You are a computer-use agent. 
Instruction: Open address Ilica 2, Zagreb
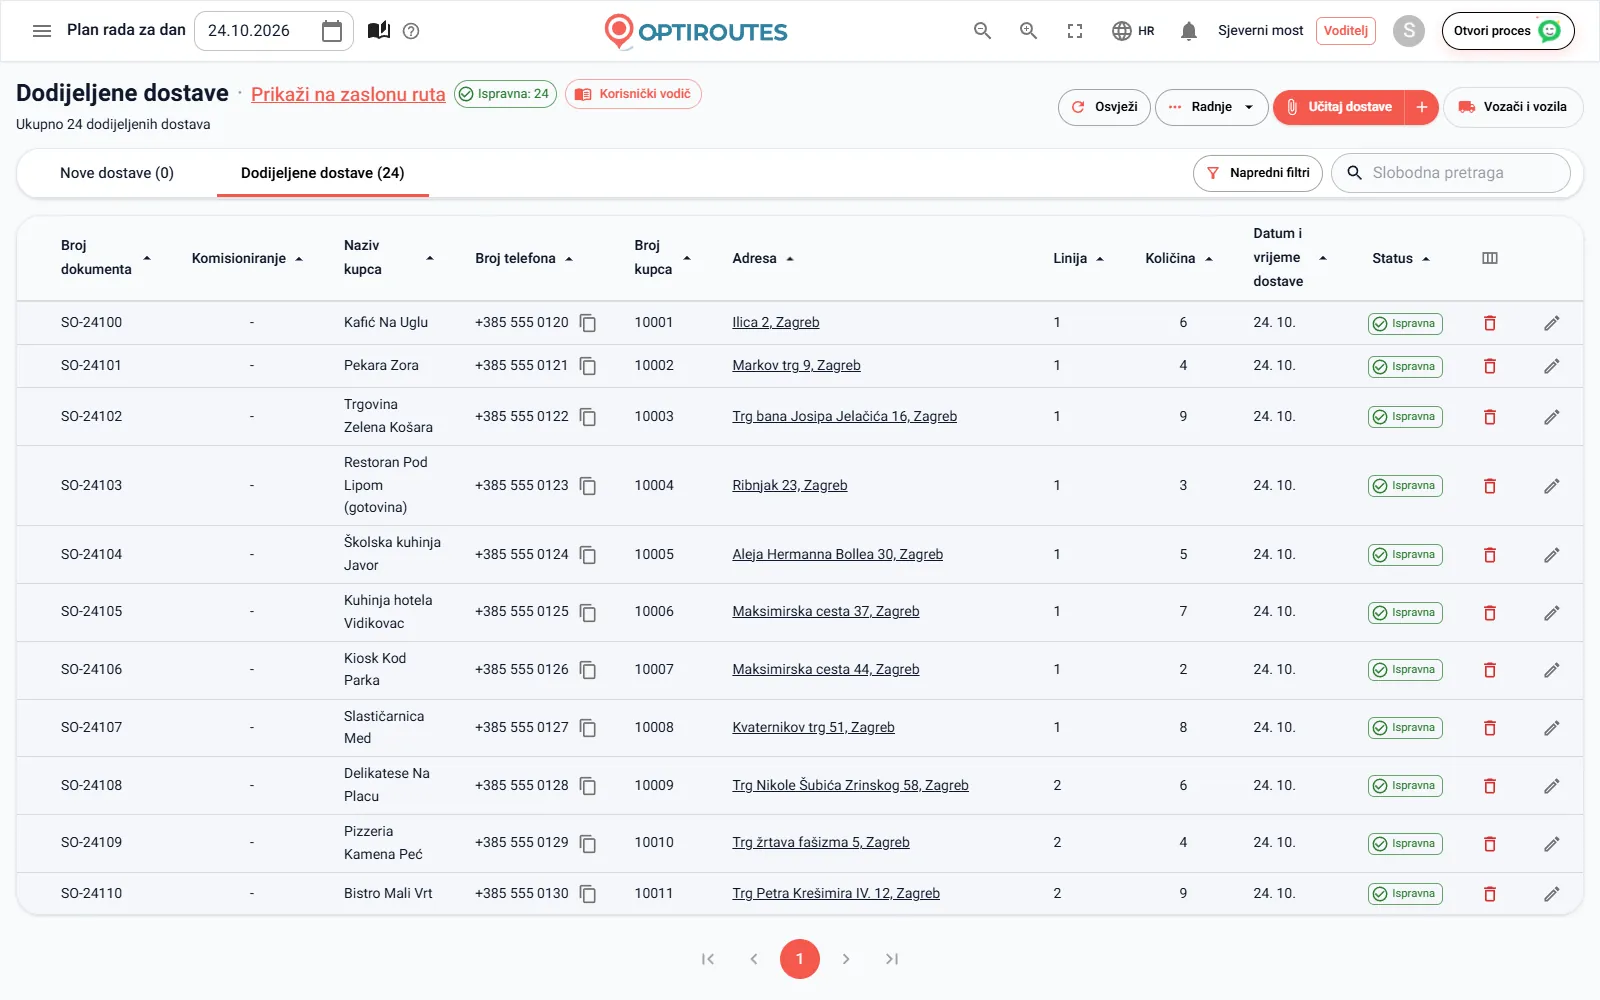(x=775, y=322)
